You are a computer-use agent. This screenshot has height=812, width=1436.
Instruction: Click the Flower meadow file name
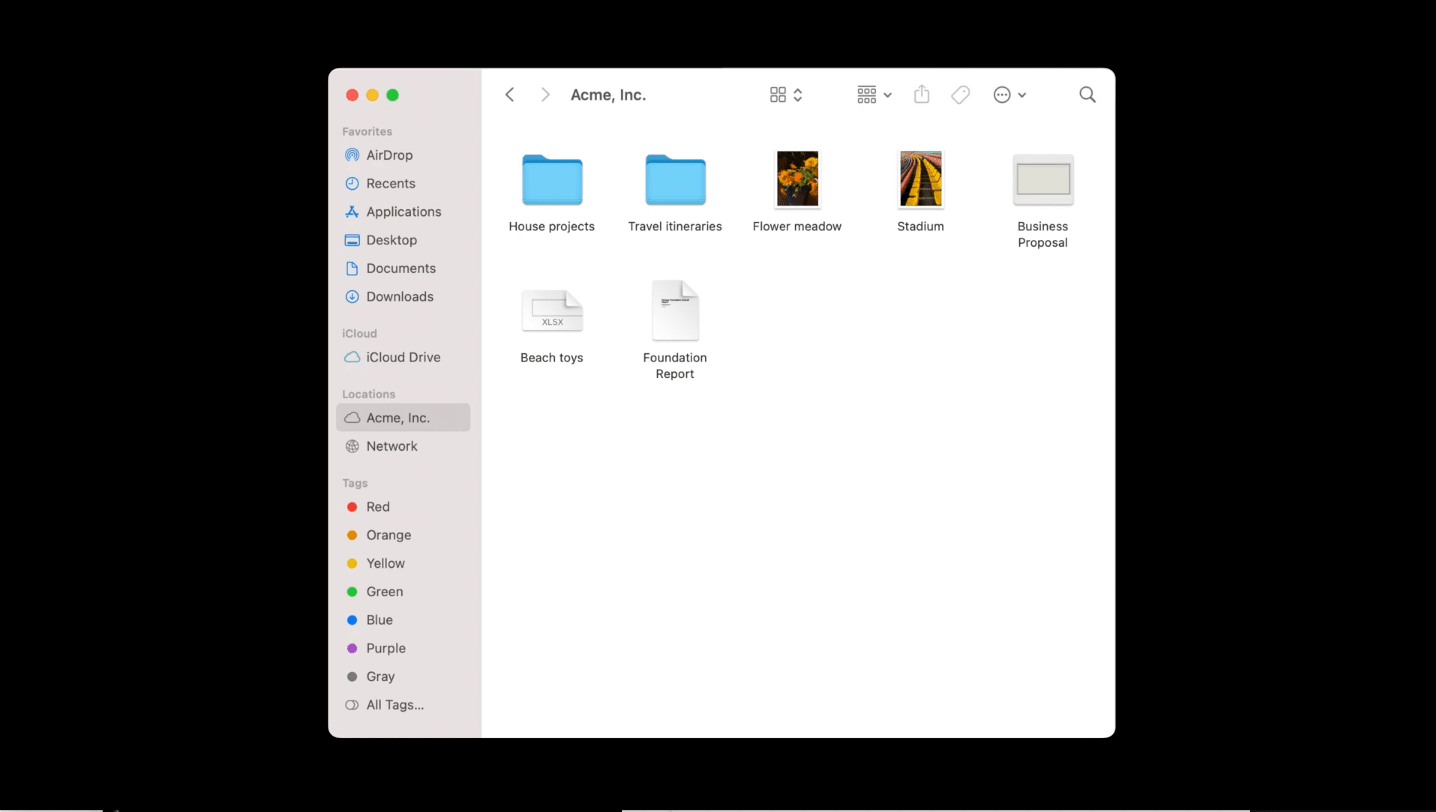point(797,227)
